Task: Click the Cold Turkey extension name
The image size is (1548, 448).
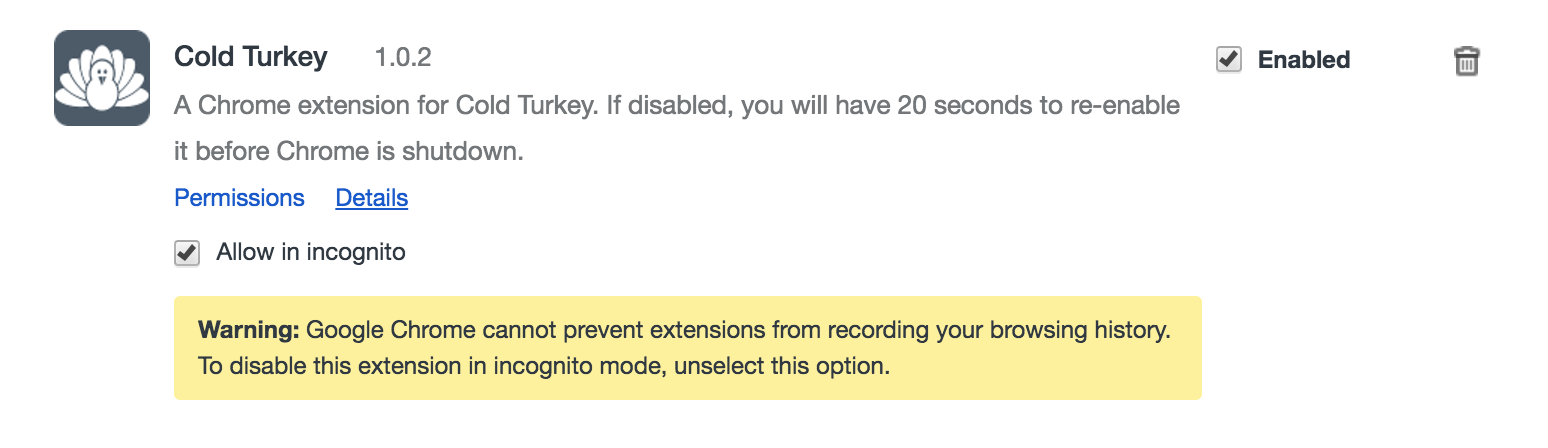Action: 250,57
